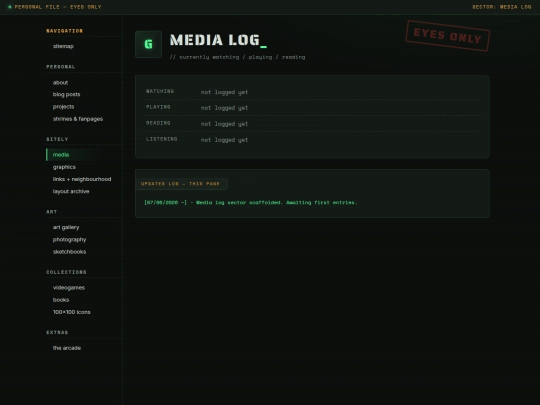Visit shrines & fanpages link

pyautogui.click(x=78, y=119)
